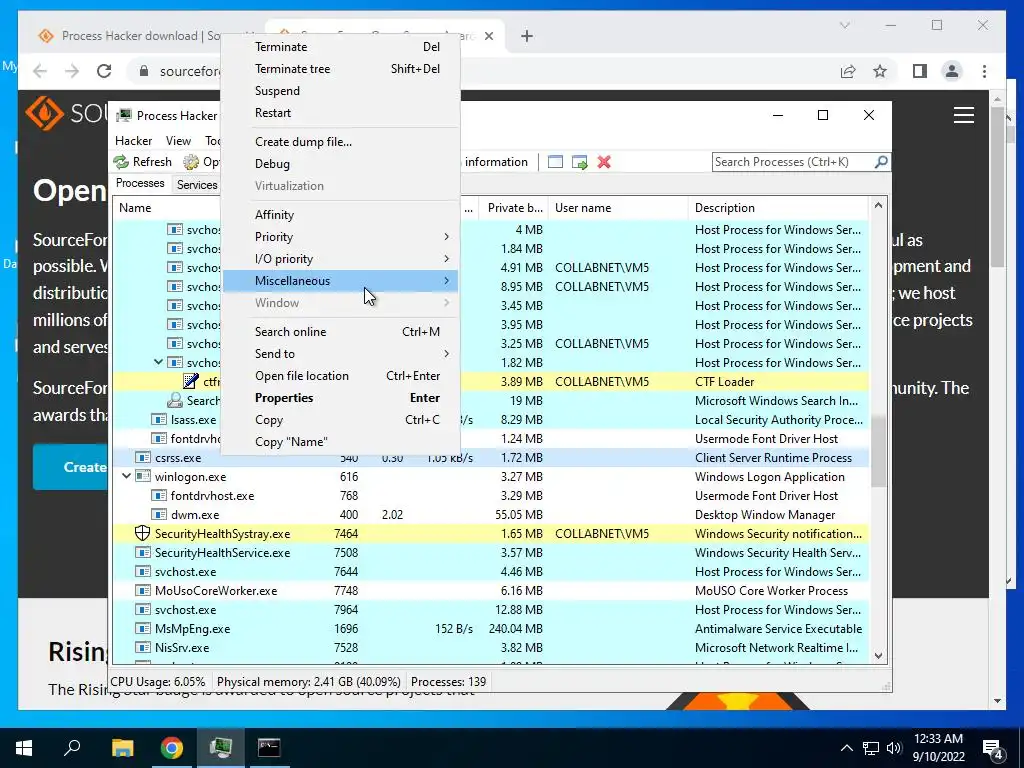1024x768 pixels.
Task: Open the Hacker menu
Action: [x=133, y=140]
